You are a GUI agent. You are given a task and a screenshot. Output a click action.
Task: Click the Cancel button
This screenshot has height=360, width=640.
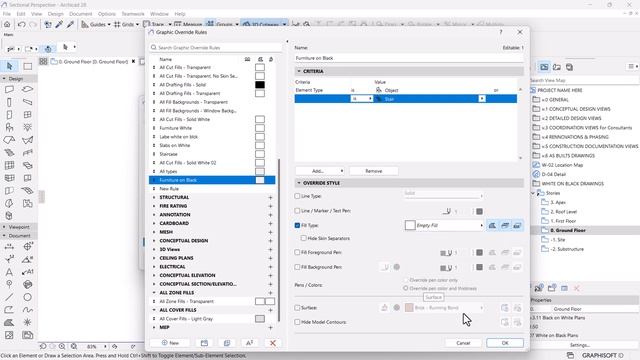pos(463,343)
